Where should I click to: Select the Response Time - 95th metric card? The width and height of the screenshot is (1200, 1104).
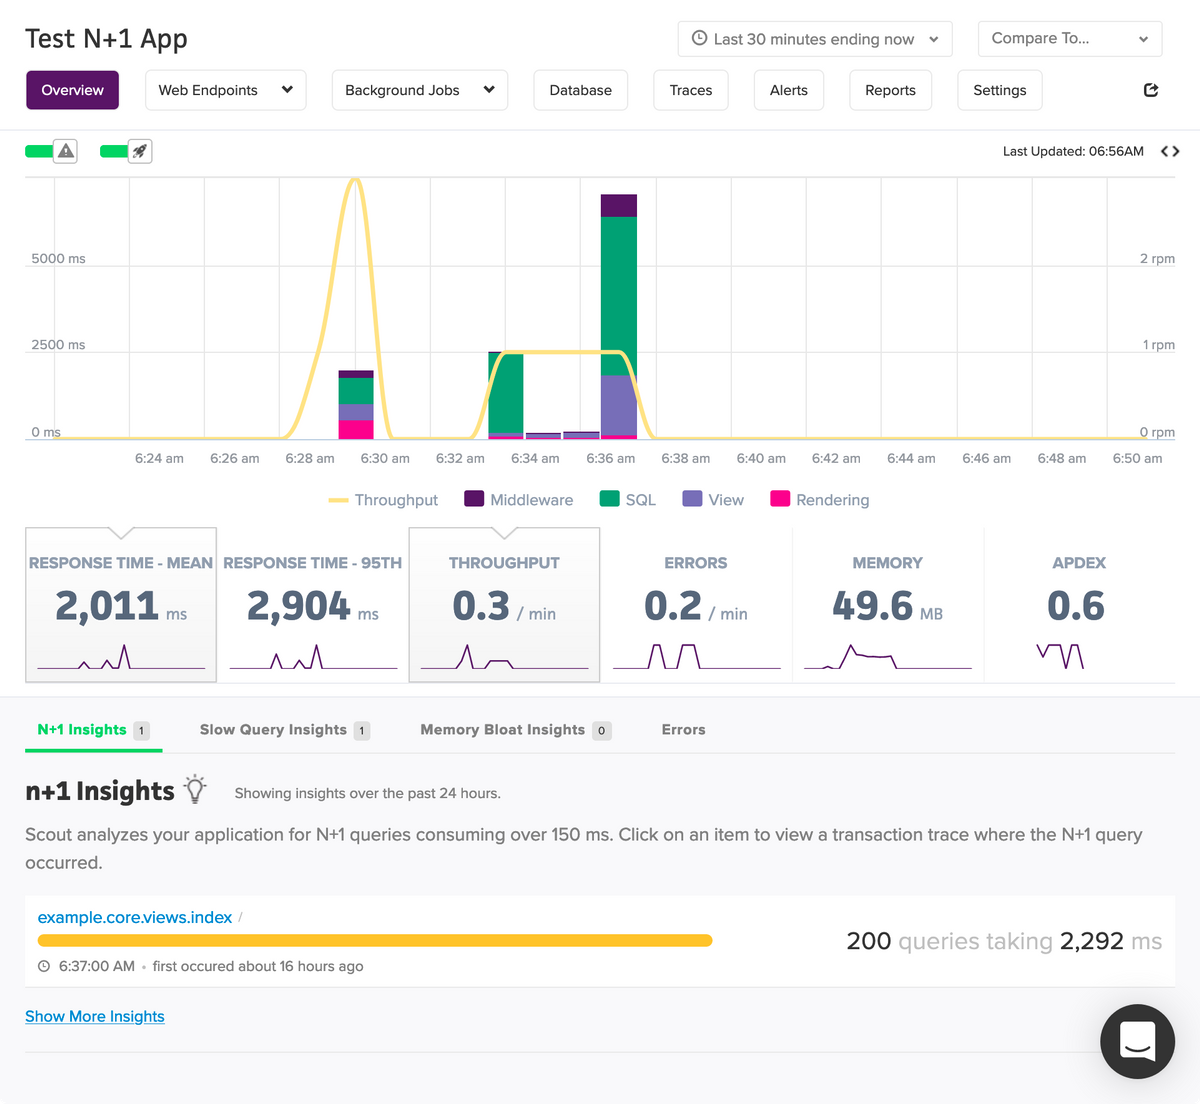(x=313, y=605)
